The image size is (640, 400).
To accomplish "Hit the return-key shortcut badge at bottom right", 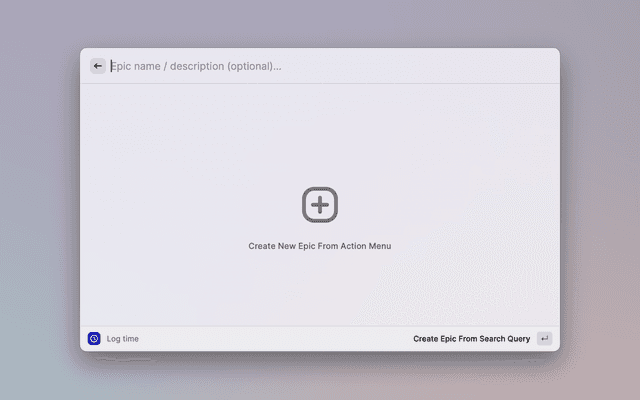I will 544,339.
